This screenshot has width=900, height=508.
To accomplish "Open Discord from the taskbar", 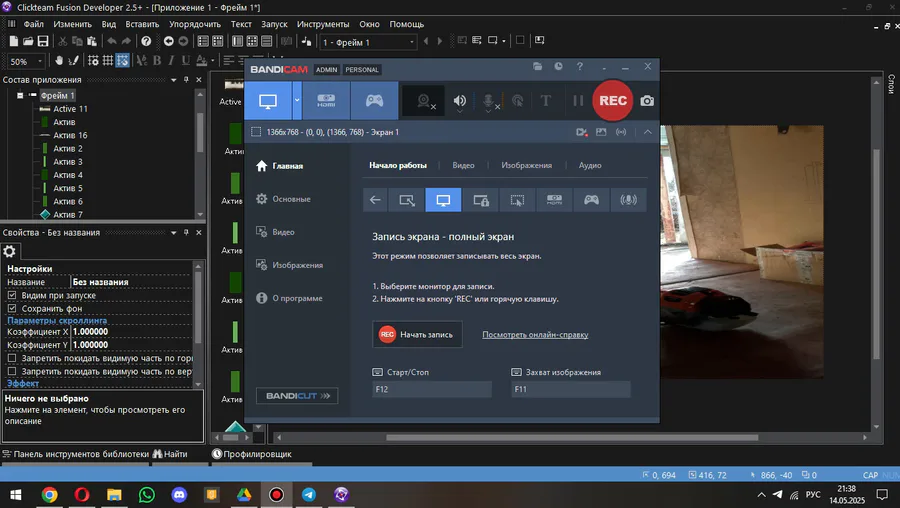I will click(x=179, y=494).
